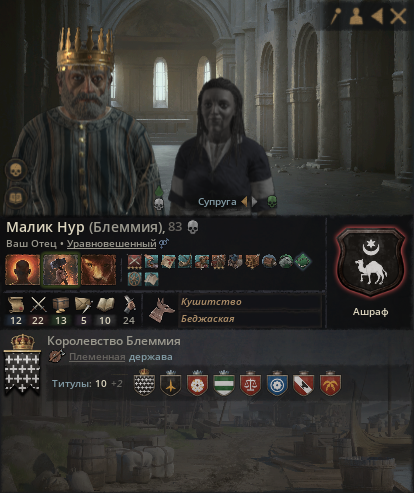This screenshot has height=493, width=414.
Task: Show previous spouse with left arrow
Action: pyautogui.click(x=244, y=202)
